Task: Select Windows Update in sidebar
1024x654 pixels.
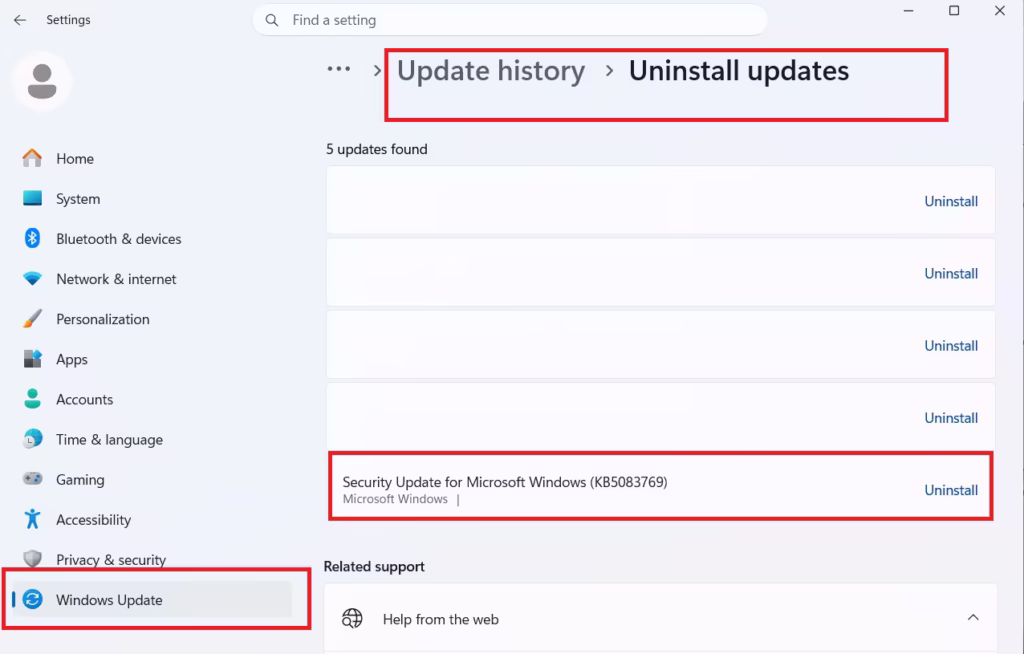Action: coord(152,599)
